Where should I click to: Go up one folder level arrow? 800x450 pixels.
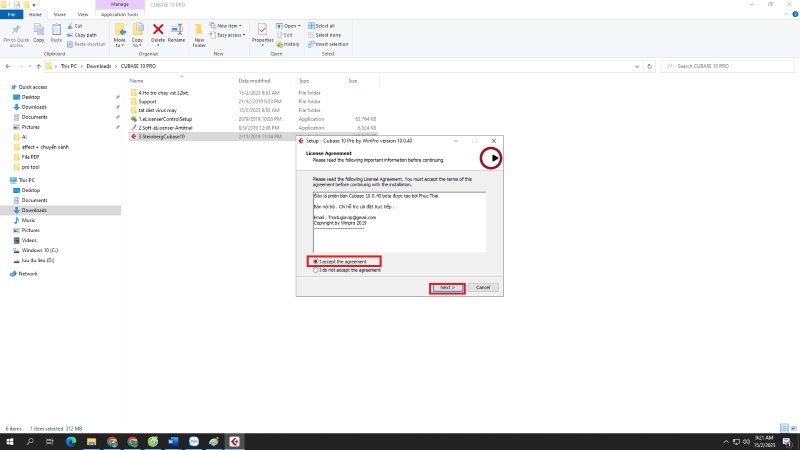click(38, 66)
